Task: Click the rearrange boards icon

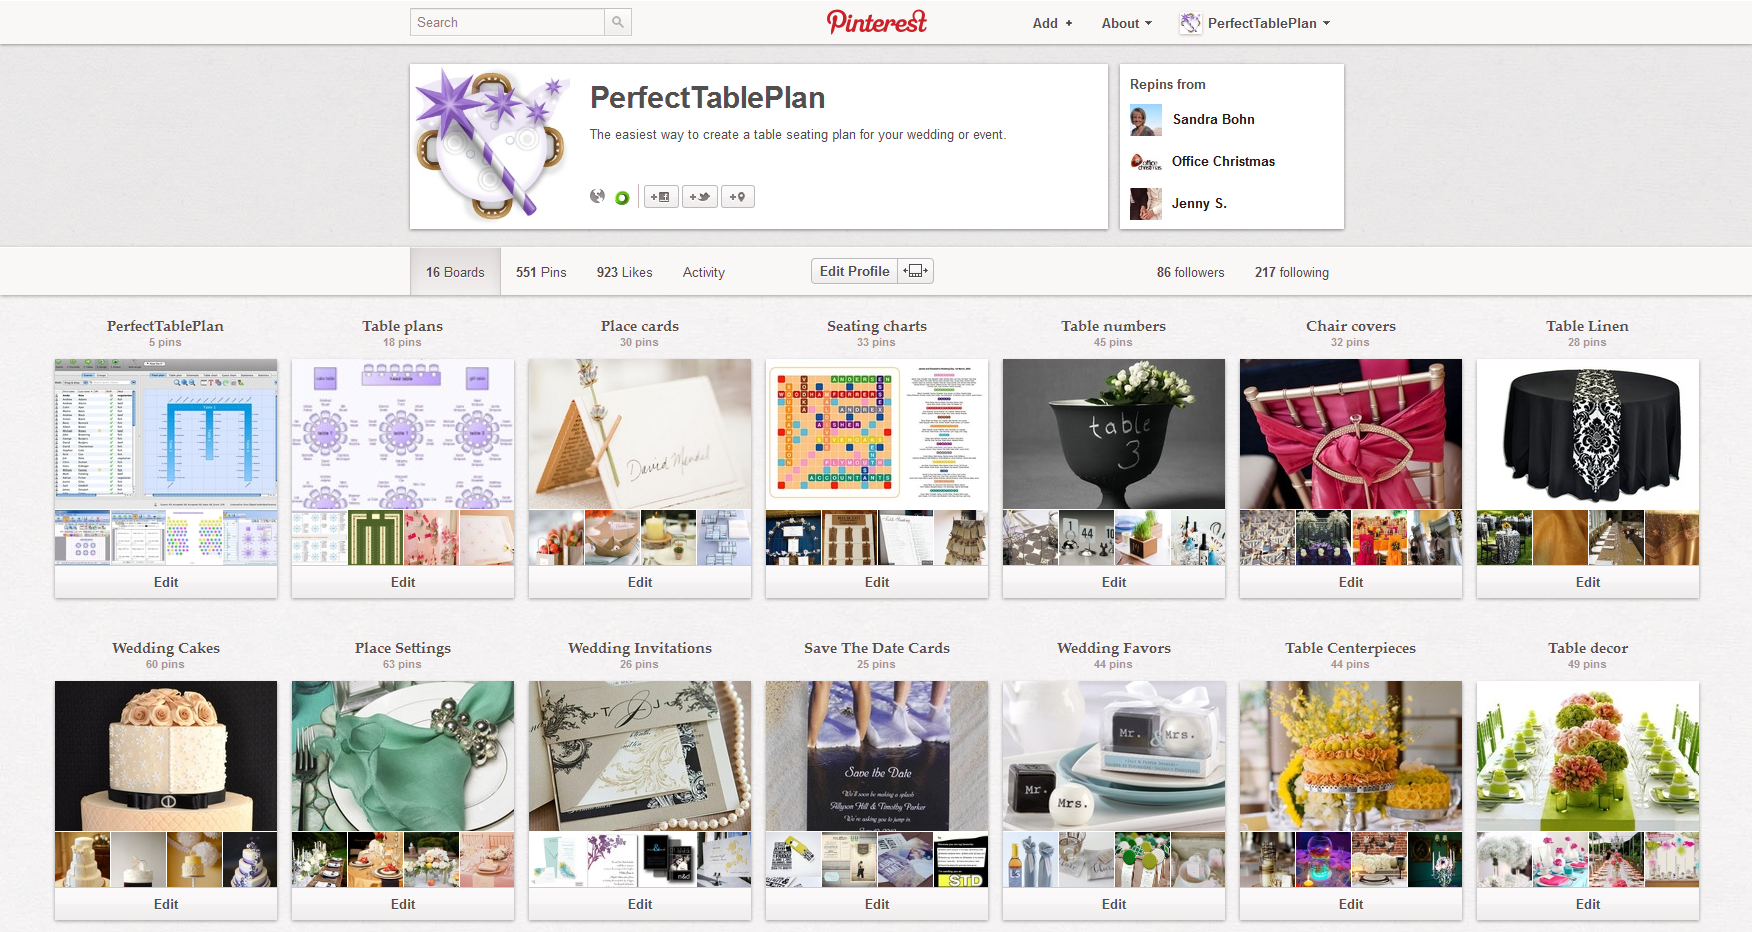Action: click(x=916, y=271)
